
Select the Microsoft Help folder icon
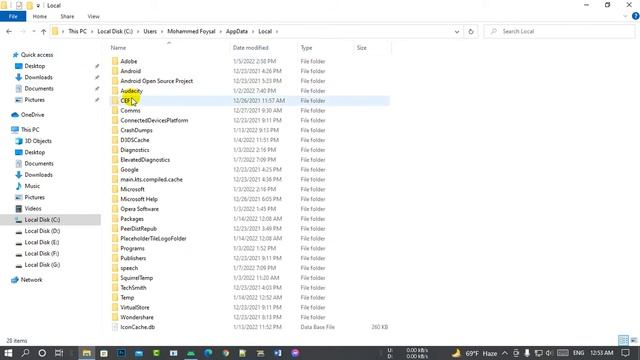(115, 199)
